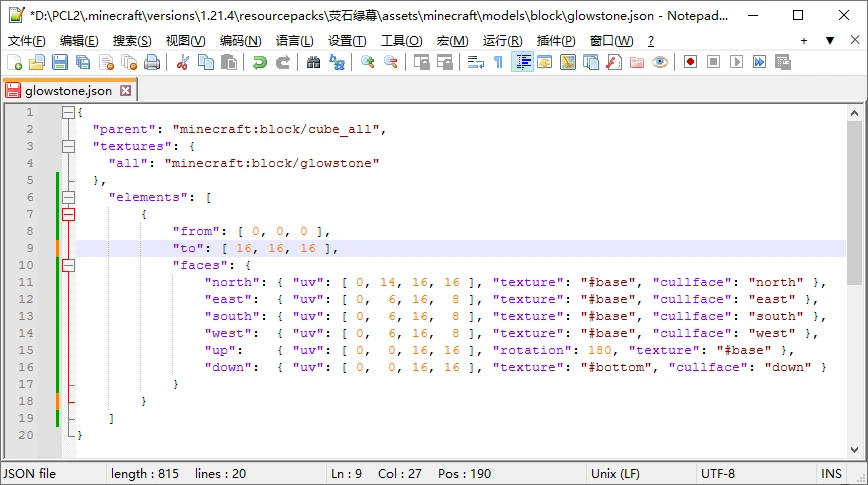
Task: Open the 视图(V) menu
Action: coord(185,40)
